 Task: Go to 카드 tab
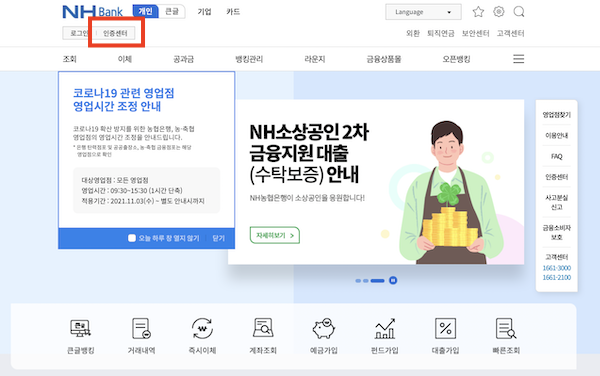coord(233,12)
